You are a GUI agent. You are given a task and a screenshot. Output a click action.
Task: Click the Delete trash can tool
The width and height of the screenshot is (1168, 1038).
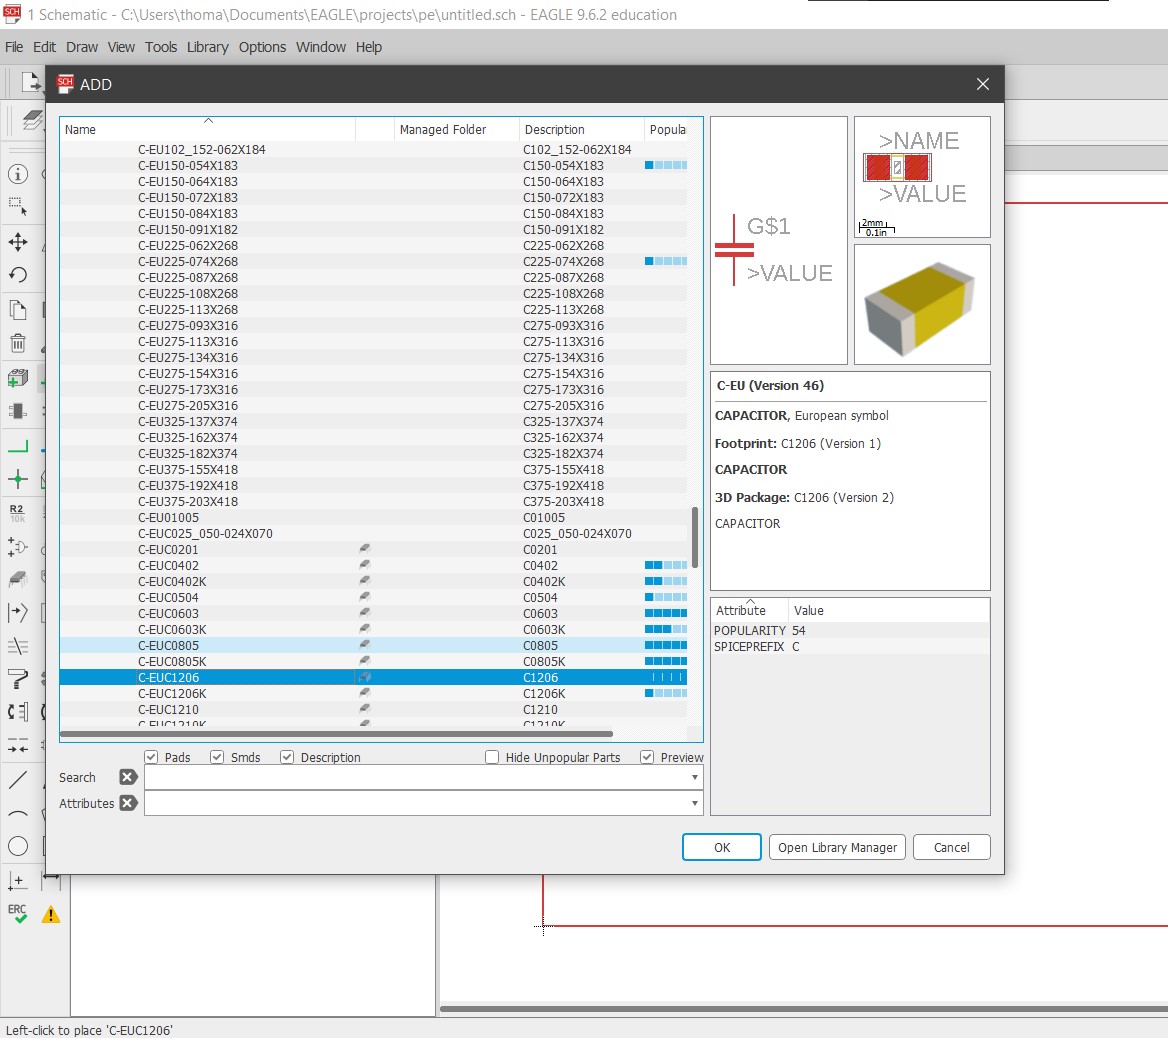click(x=18, y=343)
